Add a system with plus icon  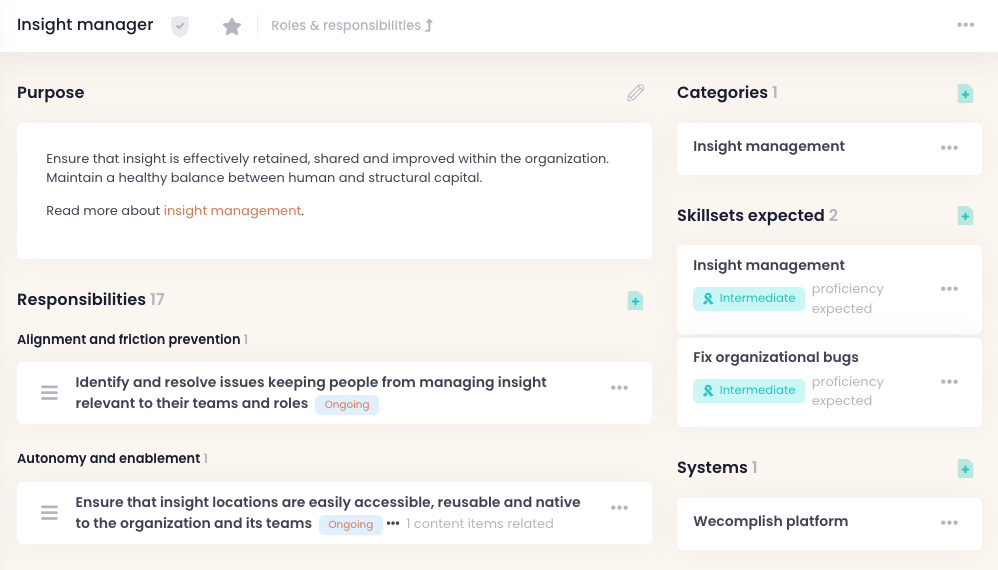[x=965, y=468]
